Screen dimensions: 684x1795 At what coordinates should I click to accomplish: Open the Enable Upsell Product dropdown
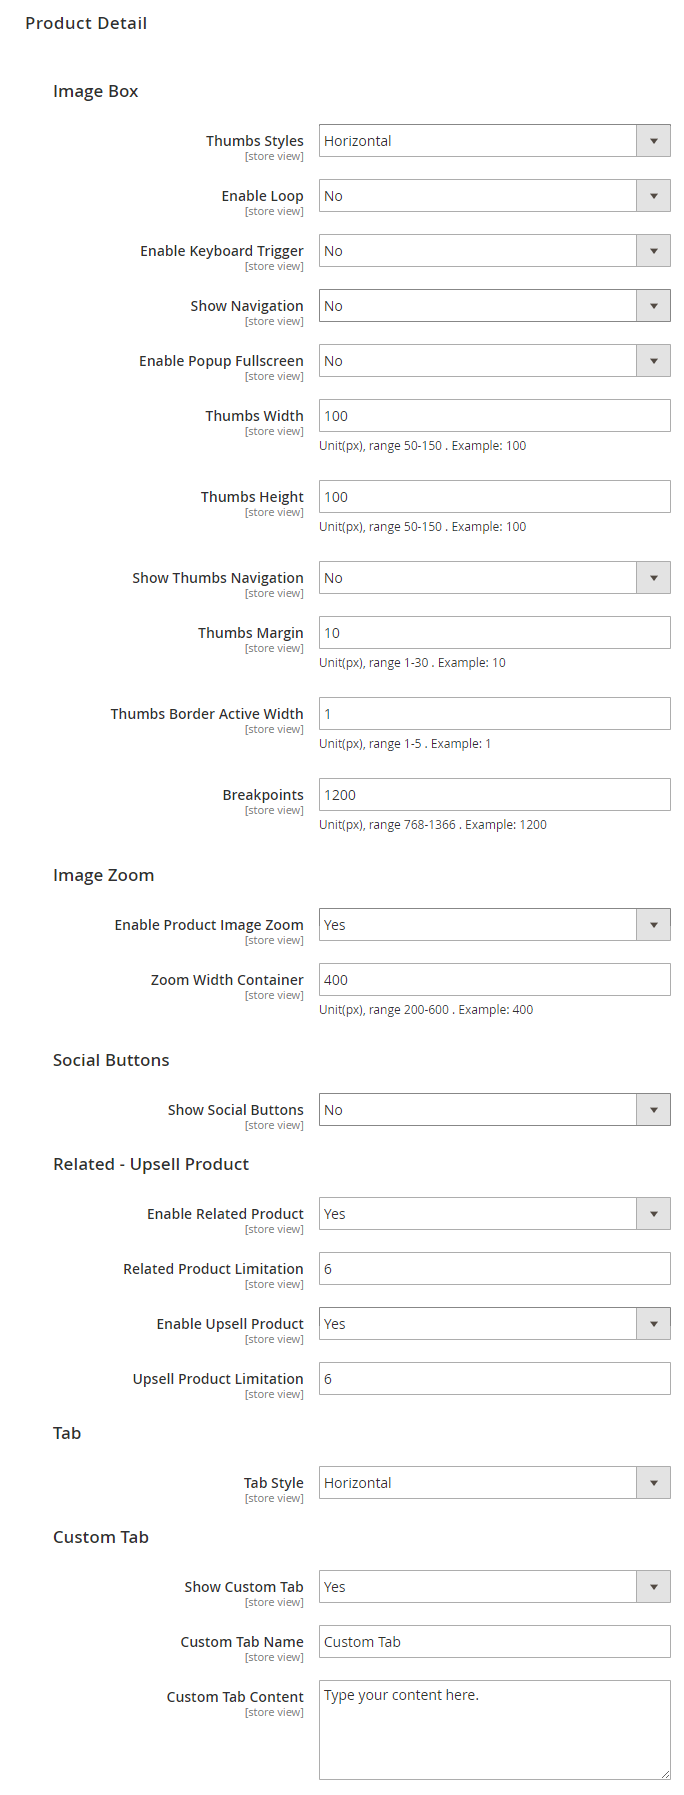(x=494, y=1324)
